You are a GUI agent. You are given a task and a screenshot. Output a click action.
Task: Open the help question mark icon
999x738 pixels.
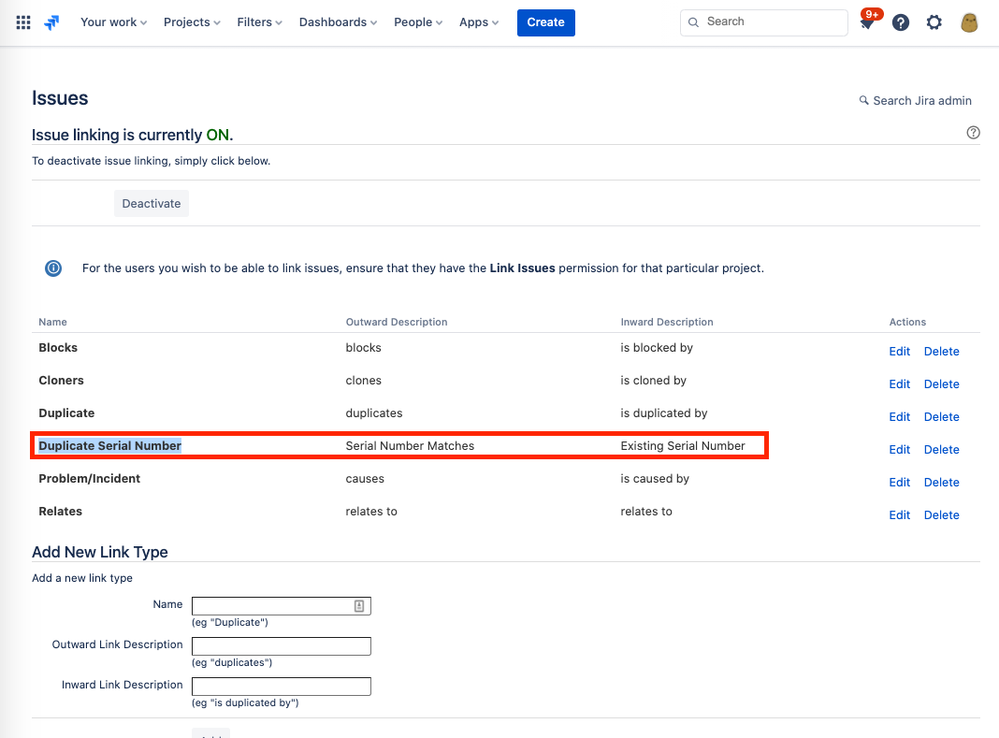(900, 23)
